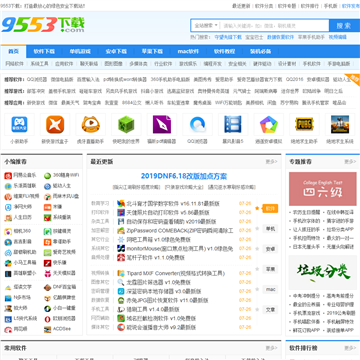Open the 四六级 College English Test banner
The image size is (360, 360).
[322, 189]
